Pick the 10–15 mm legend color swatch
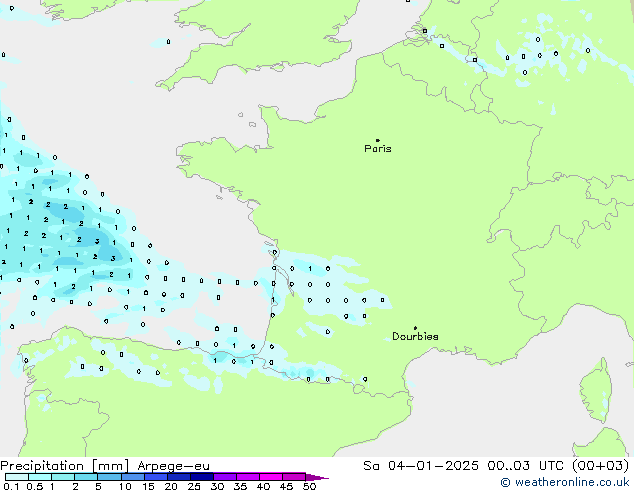 (132, 477)
